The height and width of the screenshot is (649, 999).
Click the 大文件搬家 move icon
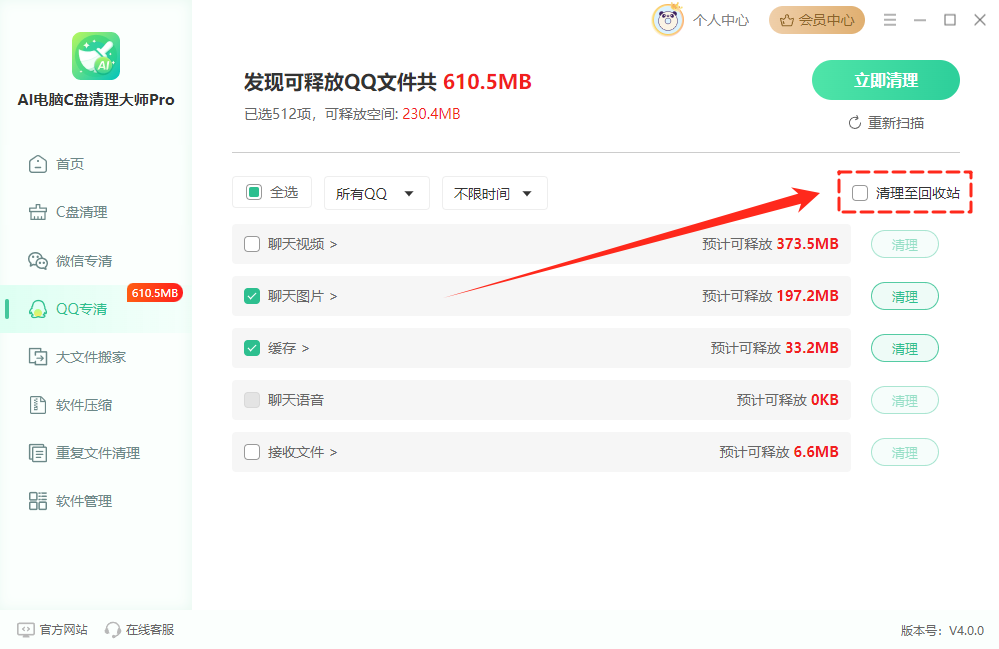38,357
